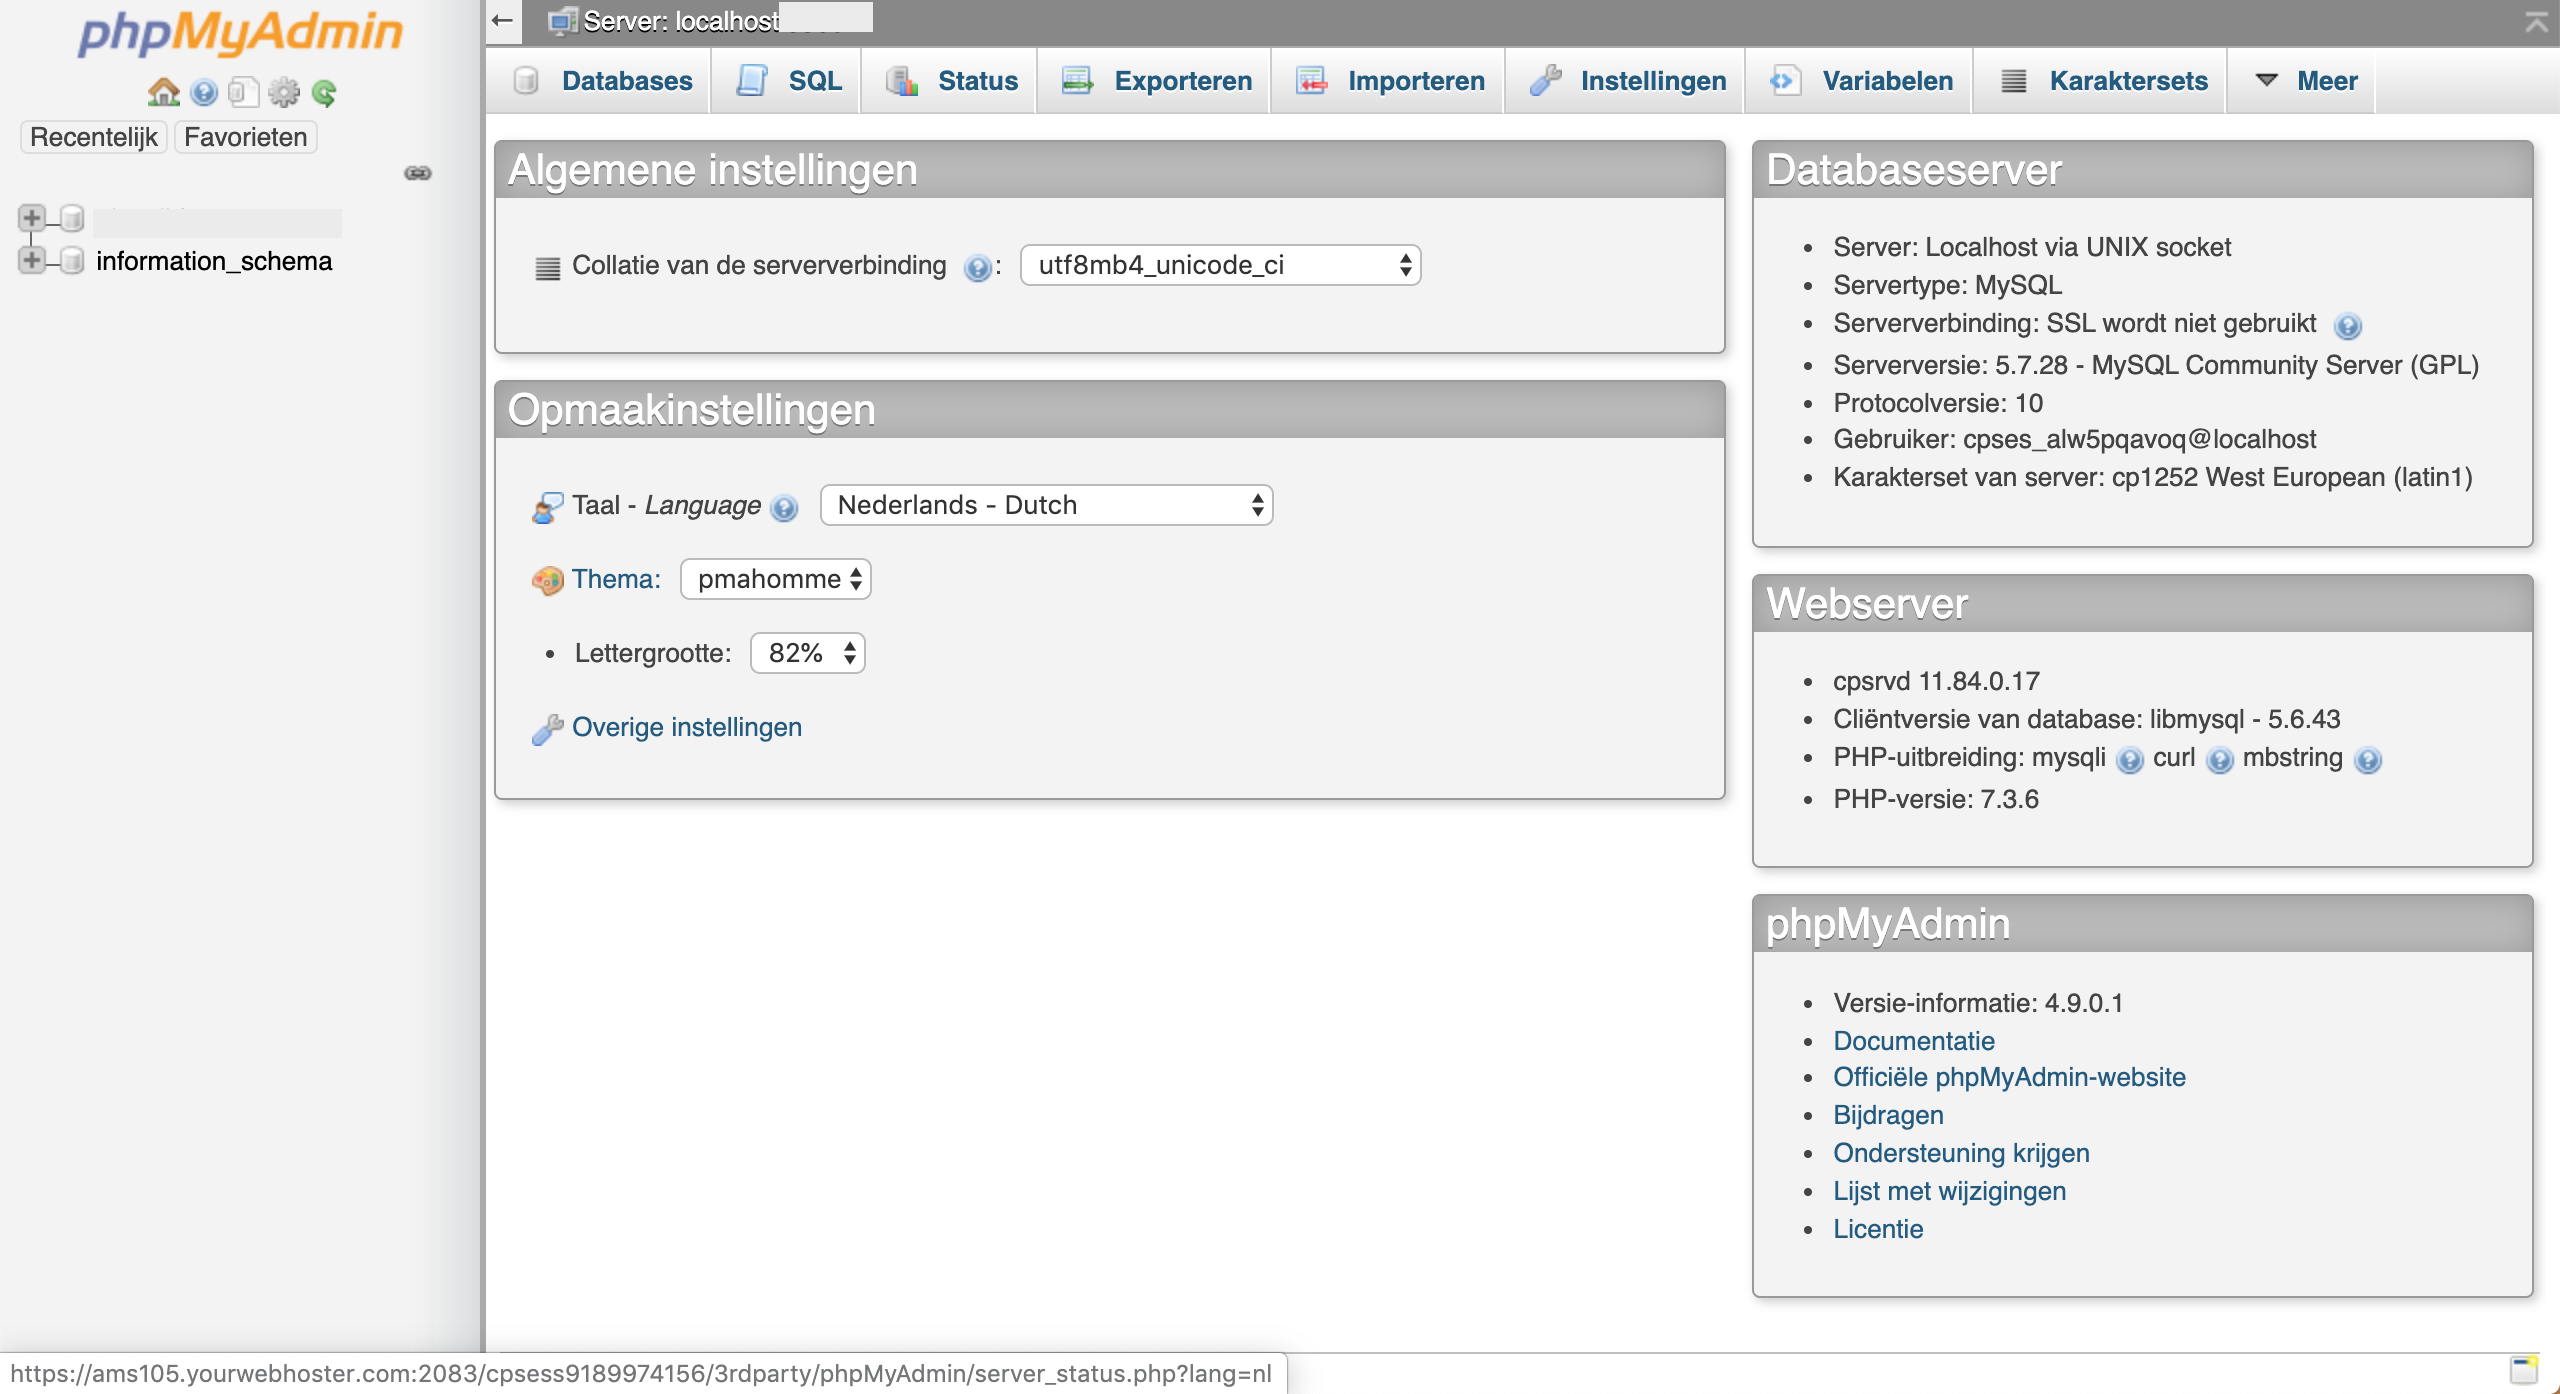Open the server connection collation dropdown
Image resolution: width=2560 pixels, height=1394 pixels.
click(x=1220, y=265)
